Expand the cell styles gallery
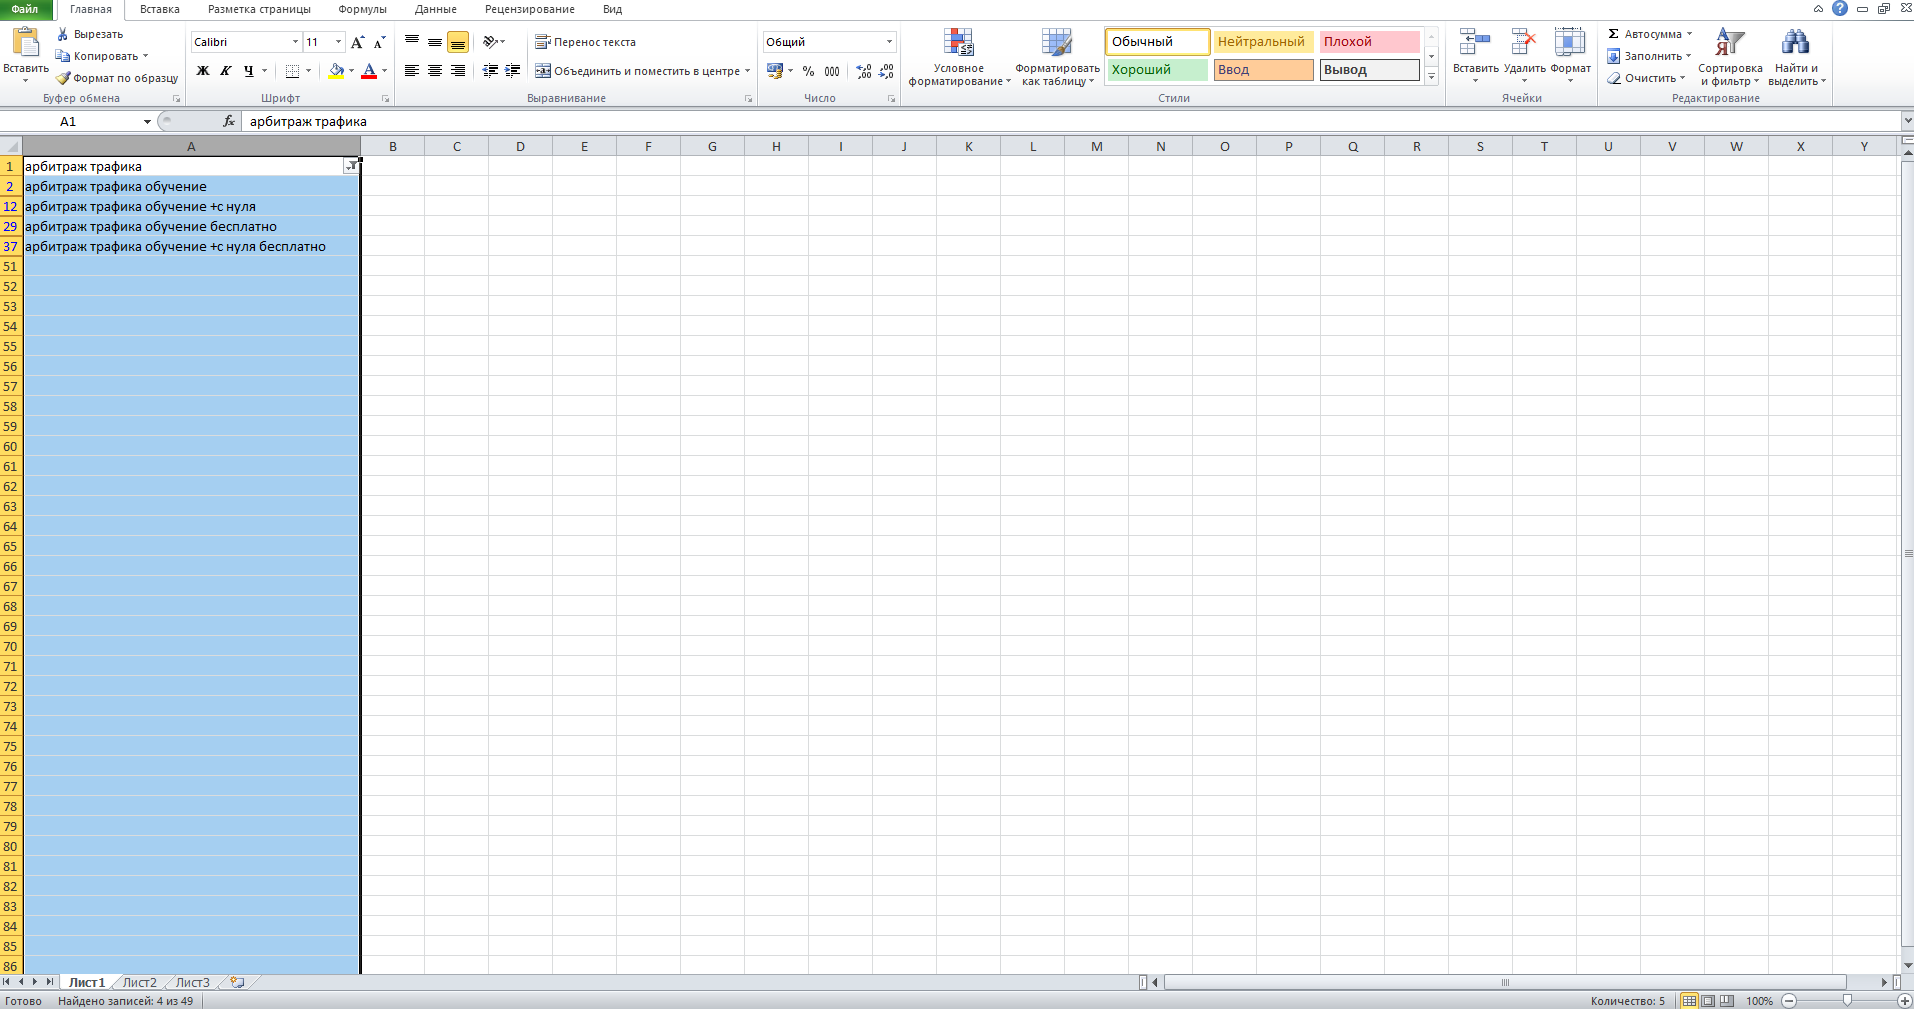 pyautogui.click(x=1431, y=77)
